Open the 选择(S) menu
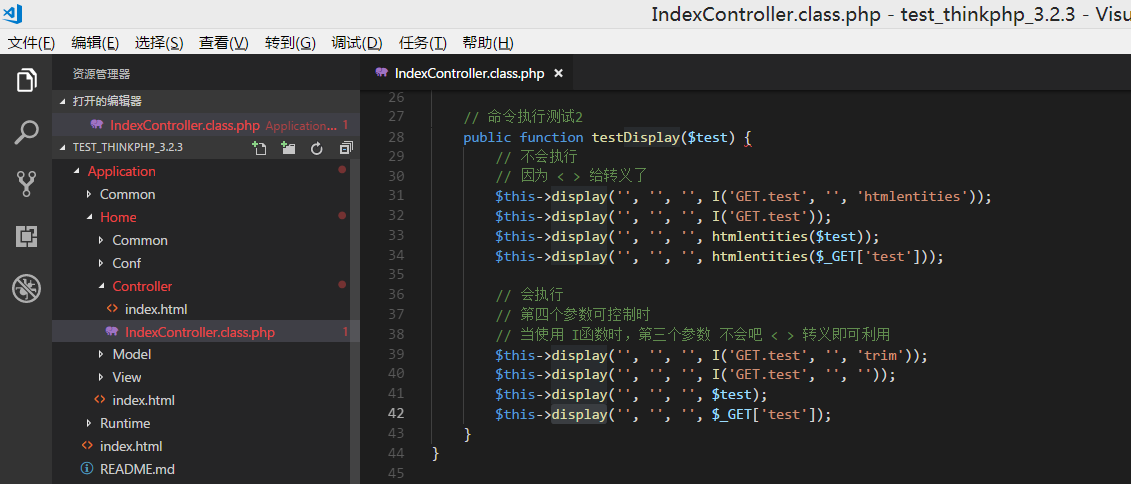 pyautogui.click(x=159, y=43)
